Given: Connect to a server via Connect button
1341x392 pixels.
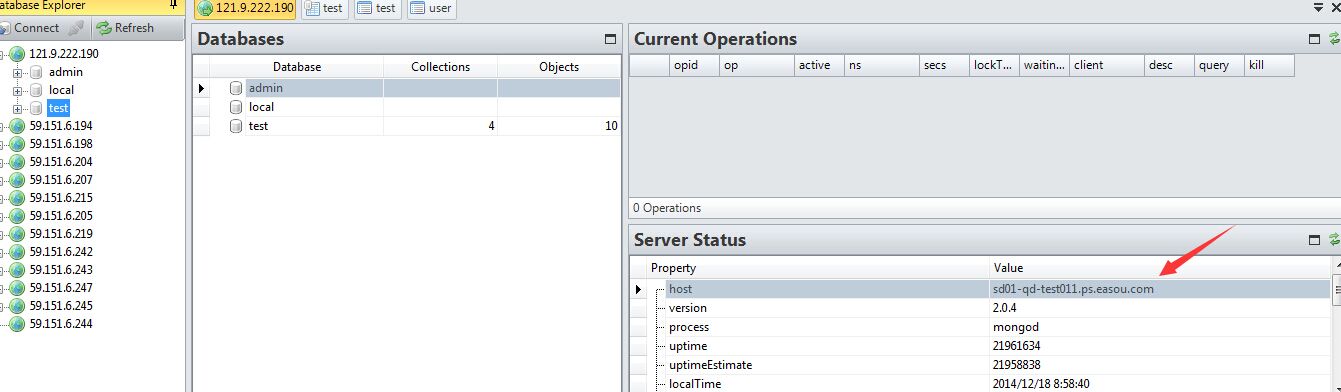Looking at the screenshot, I should (x=30, y=28).
